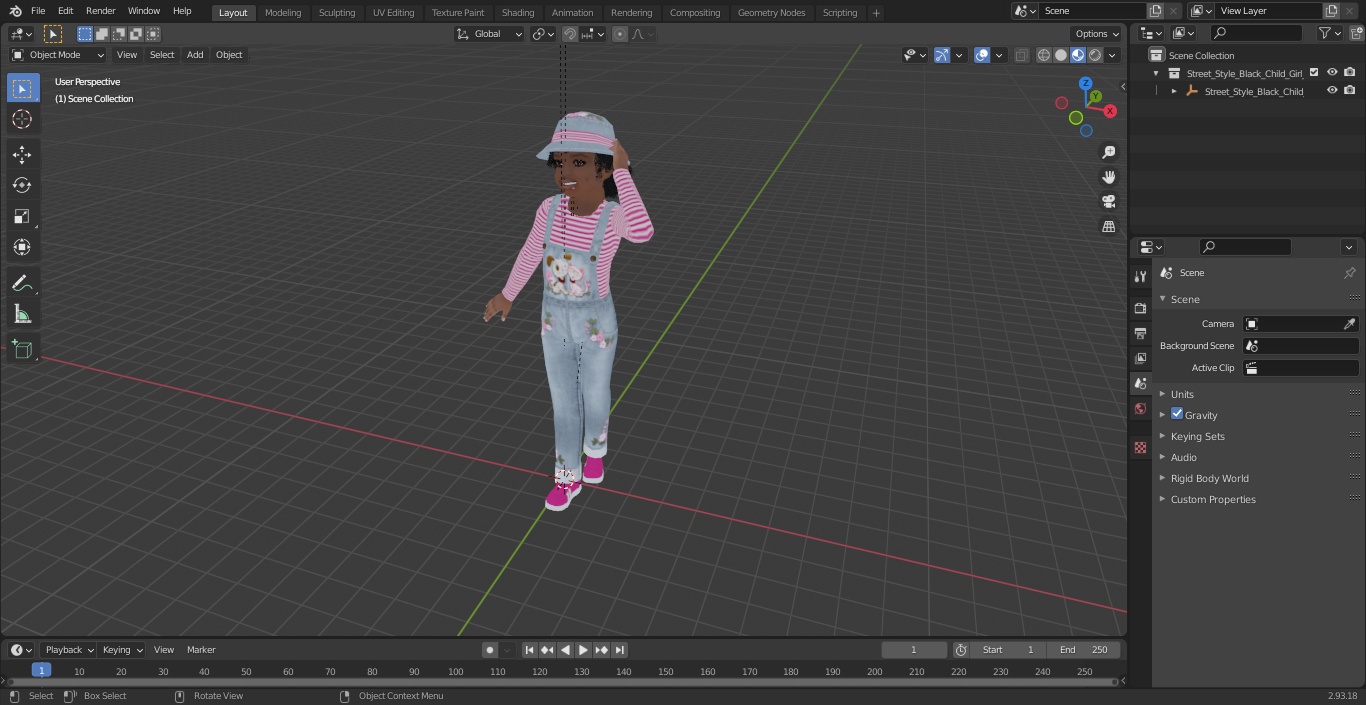This screenshot has width=1366, height=705.
Task: Open Global transform orientation dropdown
Action: pos(490,34)
